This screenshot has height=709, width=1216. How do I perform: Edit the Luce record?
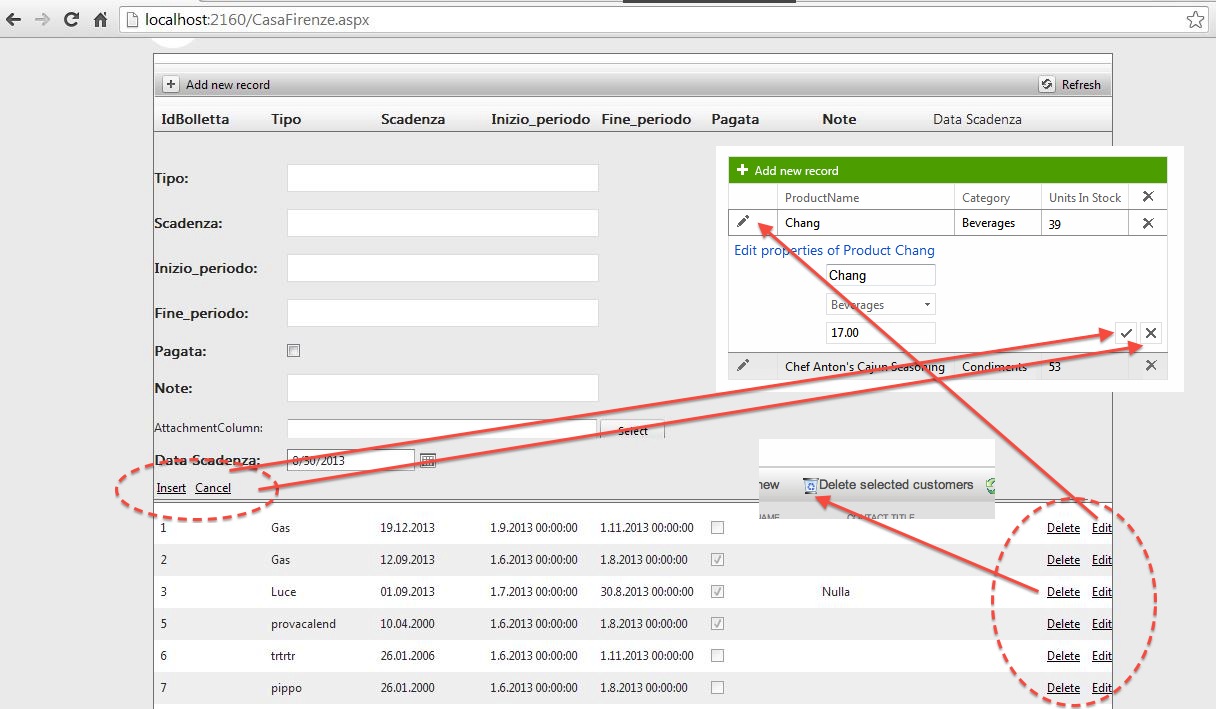[1101, 592]
